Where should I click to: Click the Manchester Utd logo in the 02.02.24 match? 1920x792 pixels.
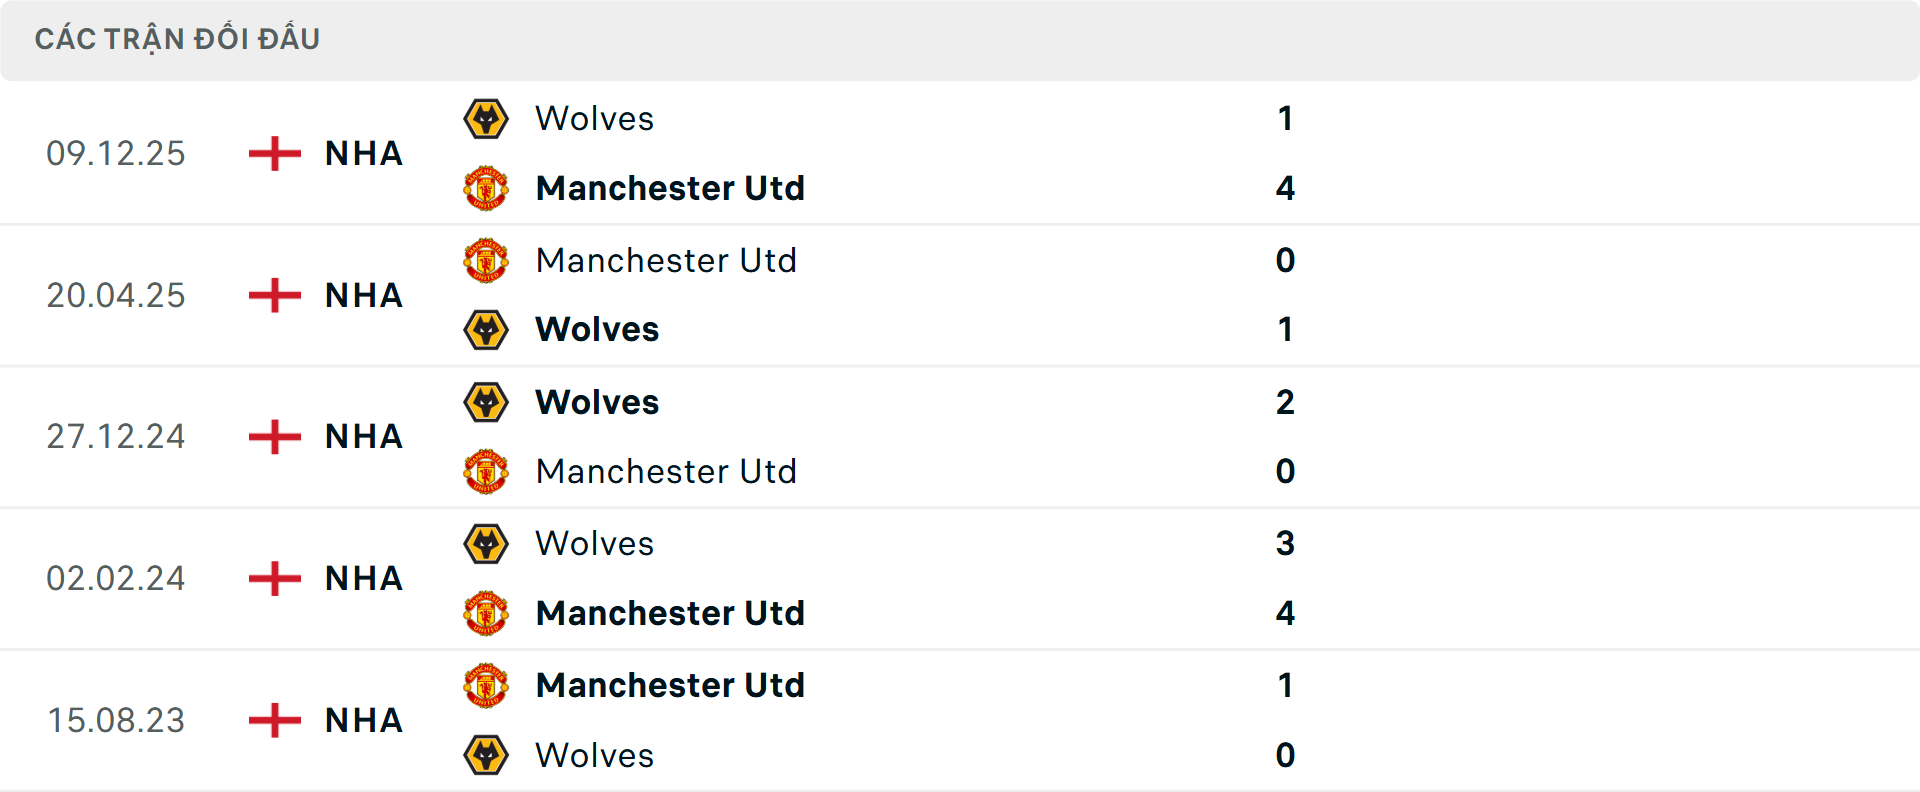tap(486, 613)
